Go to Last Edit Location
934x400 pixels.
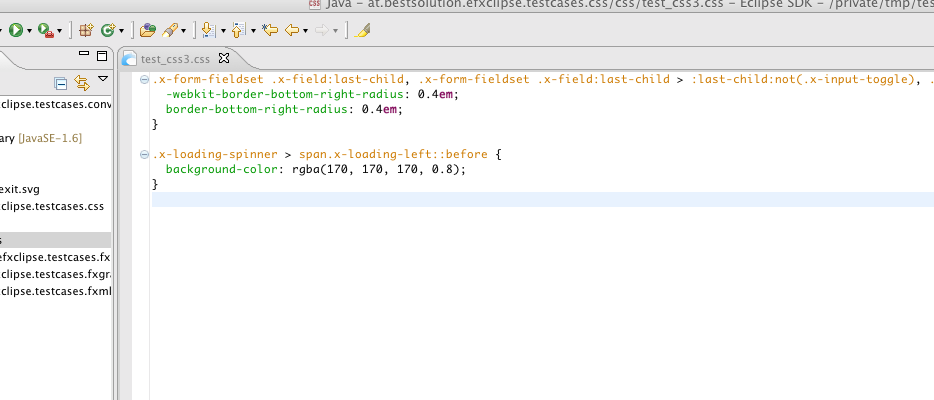(x=269, y=30)
